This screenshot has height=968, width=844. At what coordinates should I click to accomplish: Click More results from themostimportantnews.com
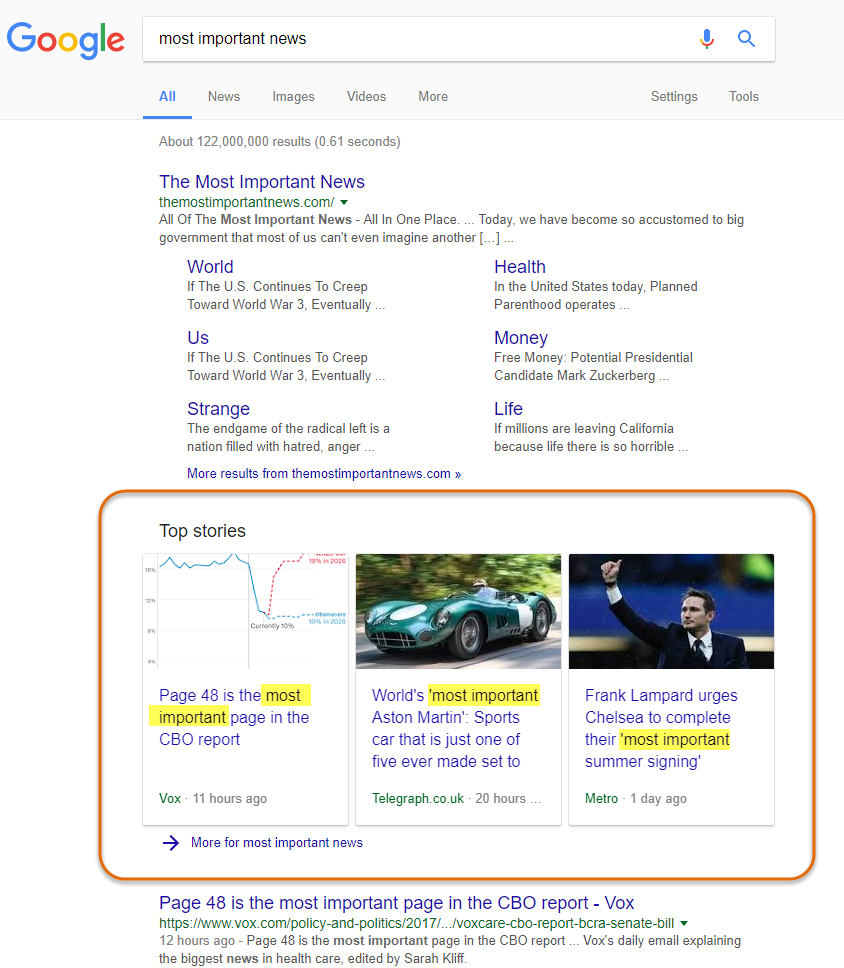click(x=324, y=474)
